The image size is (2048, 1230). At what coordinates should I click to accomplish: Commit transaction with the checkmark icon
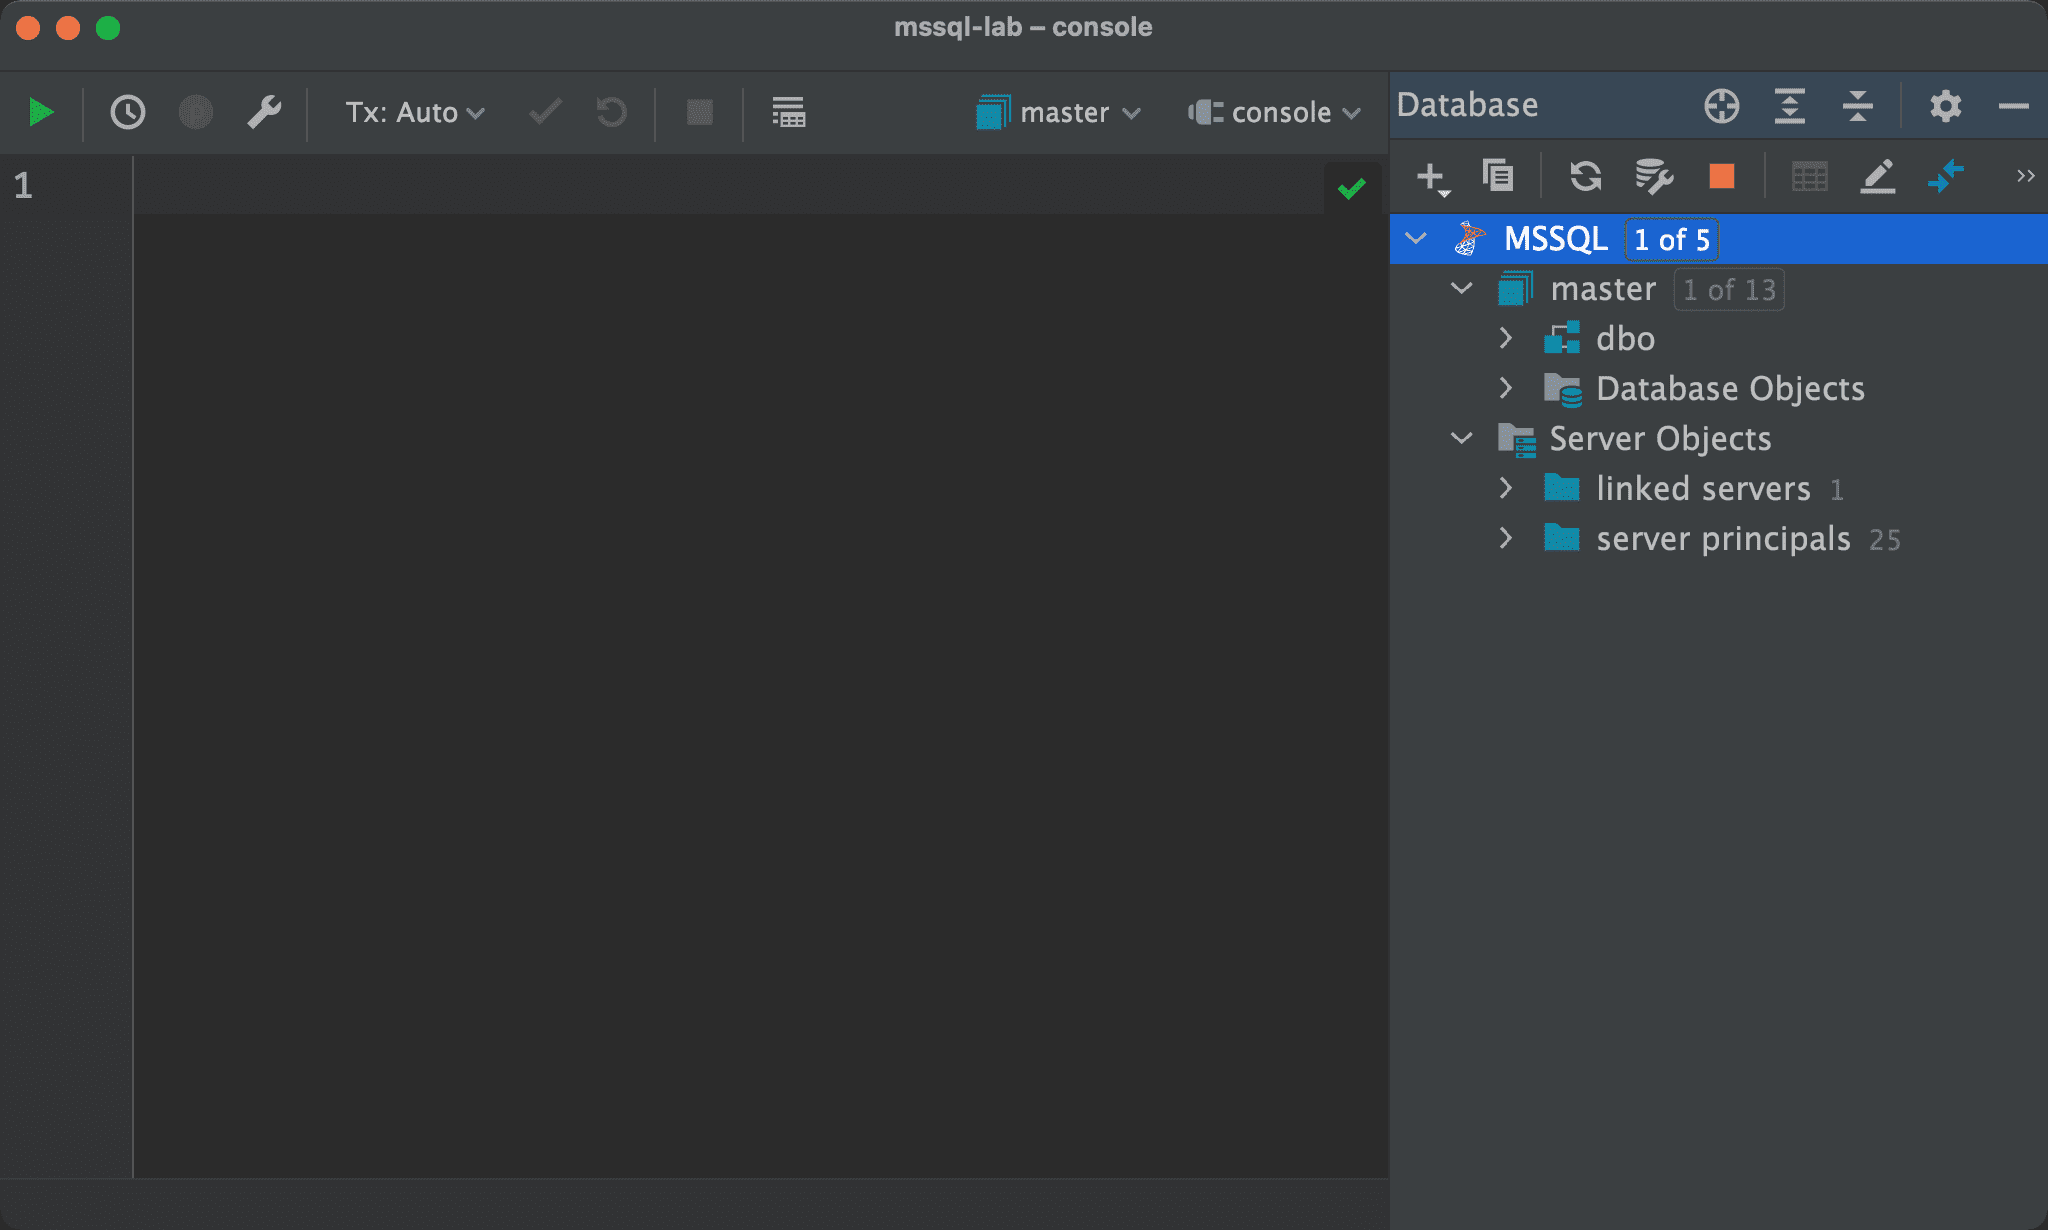coord(545,112)
